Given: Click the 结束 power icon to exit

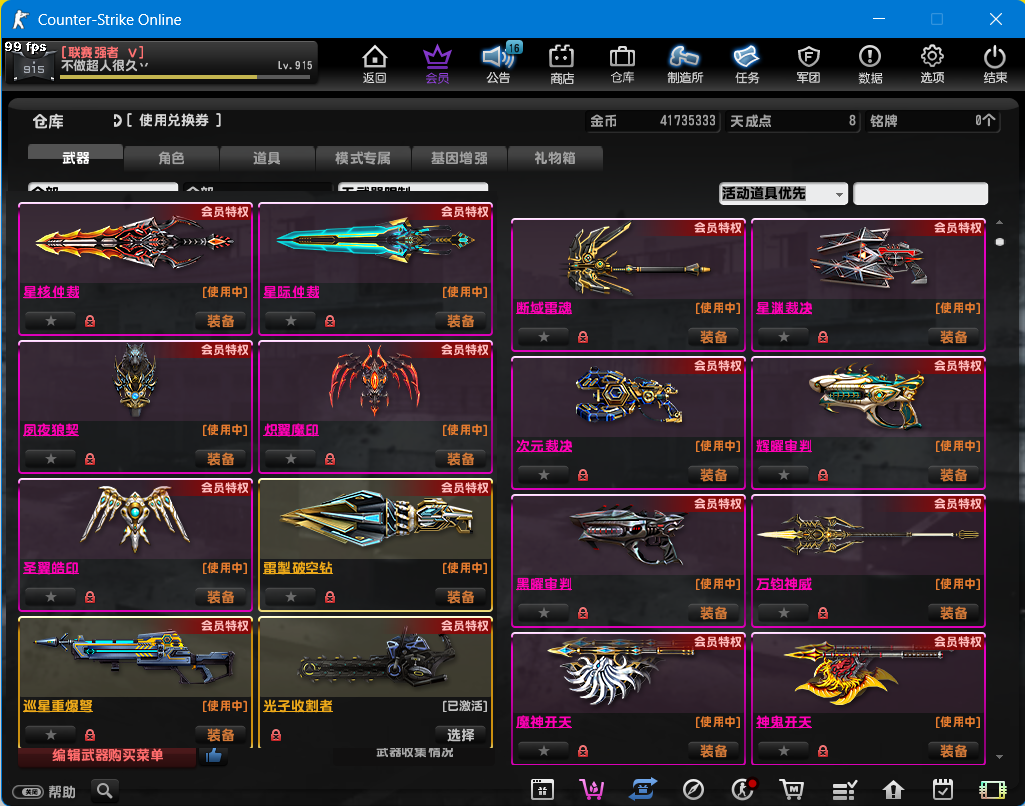Looking at the screenshot, I should point(995,63).
